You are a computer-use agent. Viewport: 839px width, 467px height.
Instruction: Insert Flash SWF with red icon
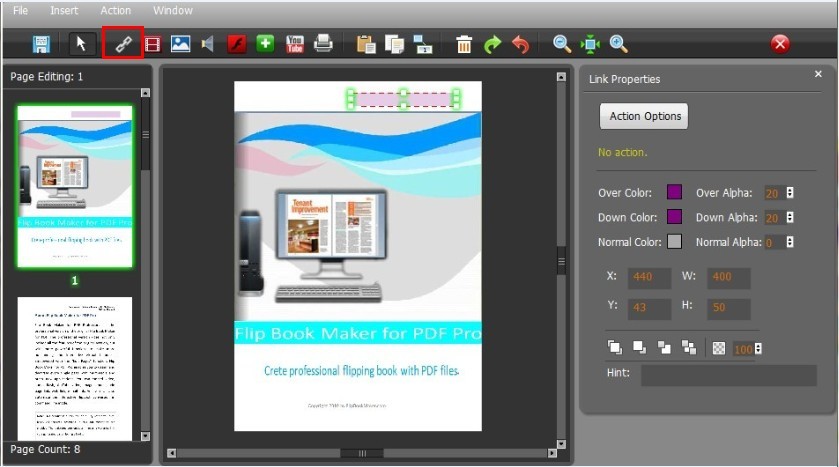pyautogui.click(x=237, y=44)
